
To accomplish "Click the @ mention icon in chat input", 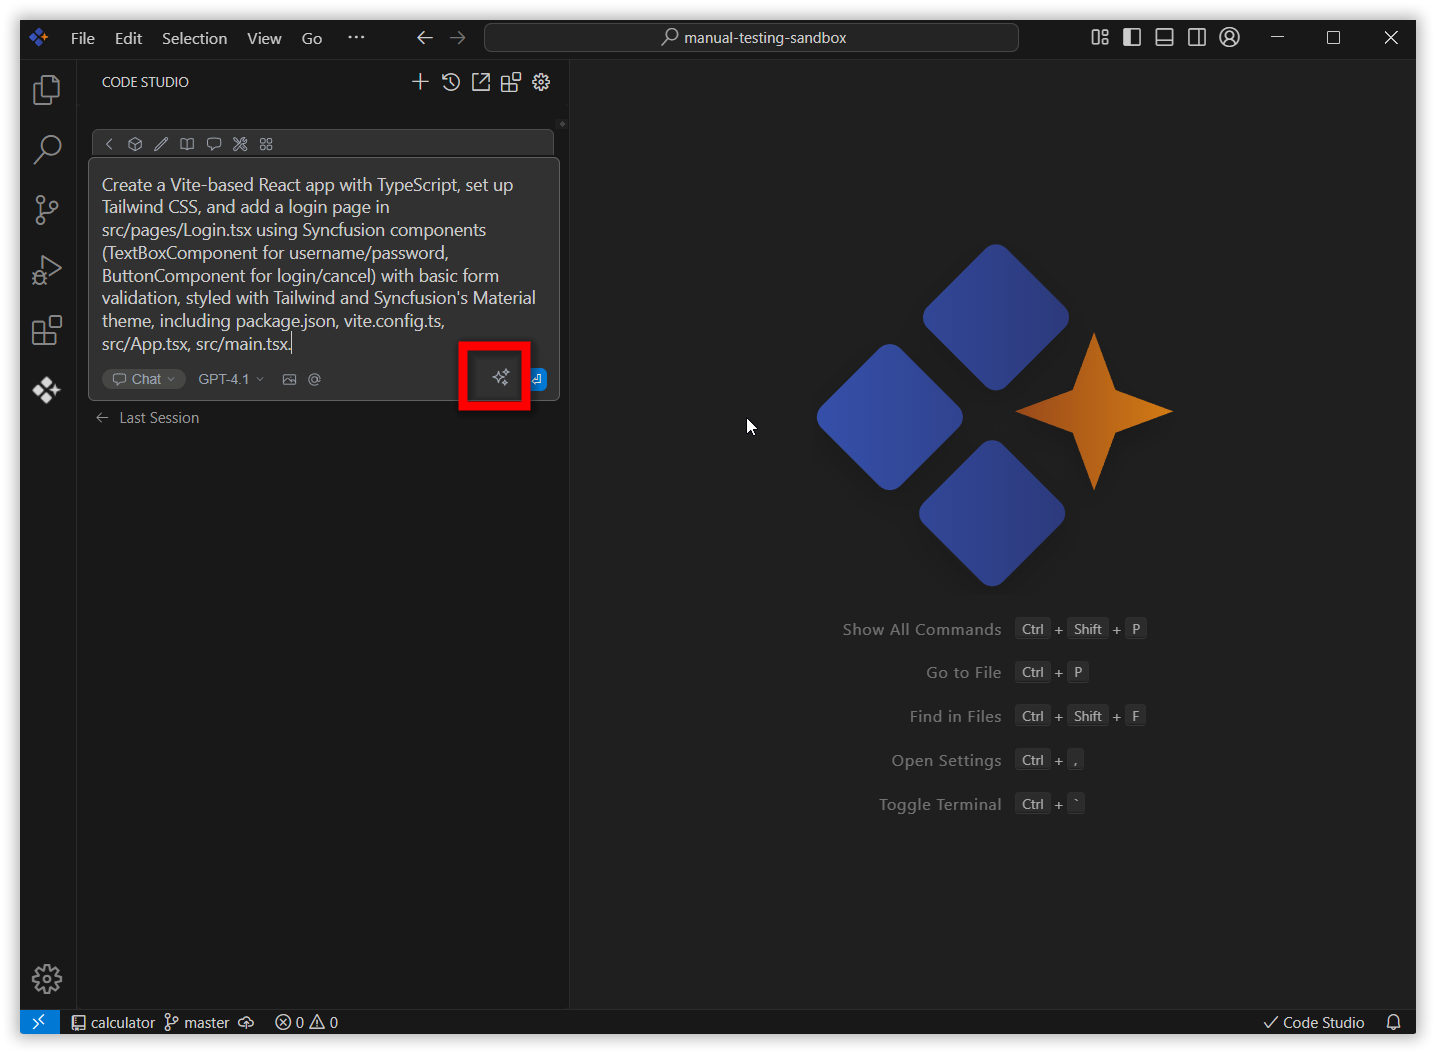I will [314, 379].
